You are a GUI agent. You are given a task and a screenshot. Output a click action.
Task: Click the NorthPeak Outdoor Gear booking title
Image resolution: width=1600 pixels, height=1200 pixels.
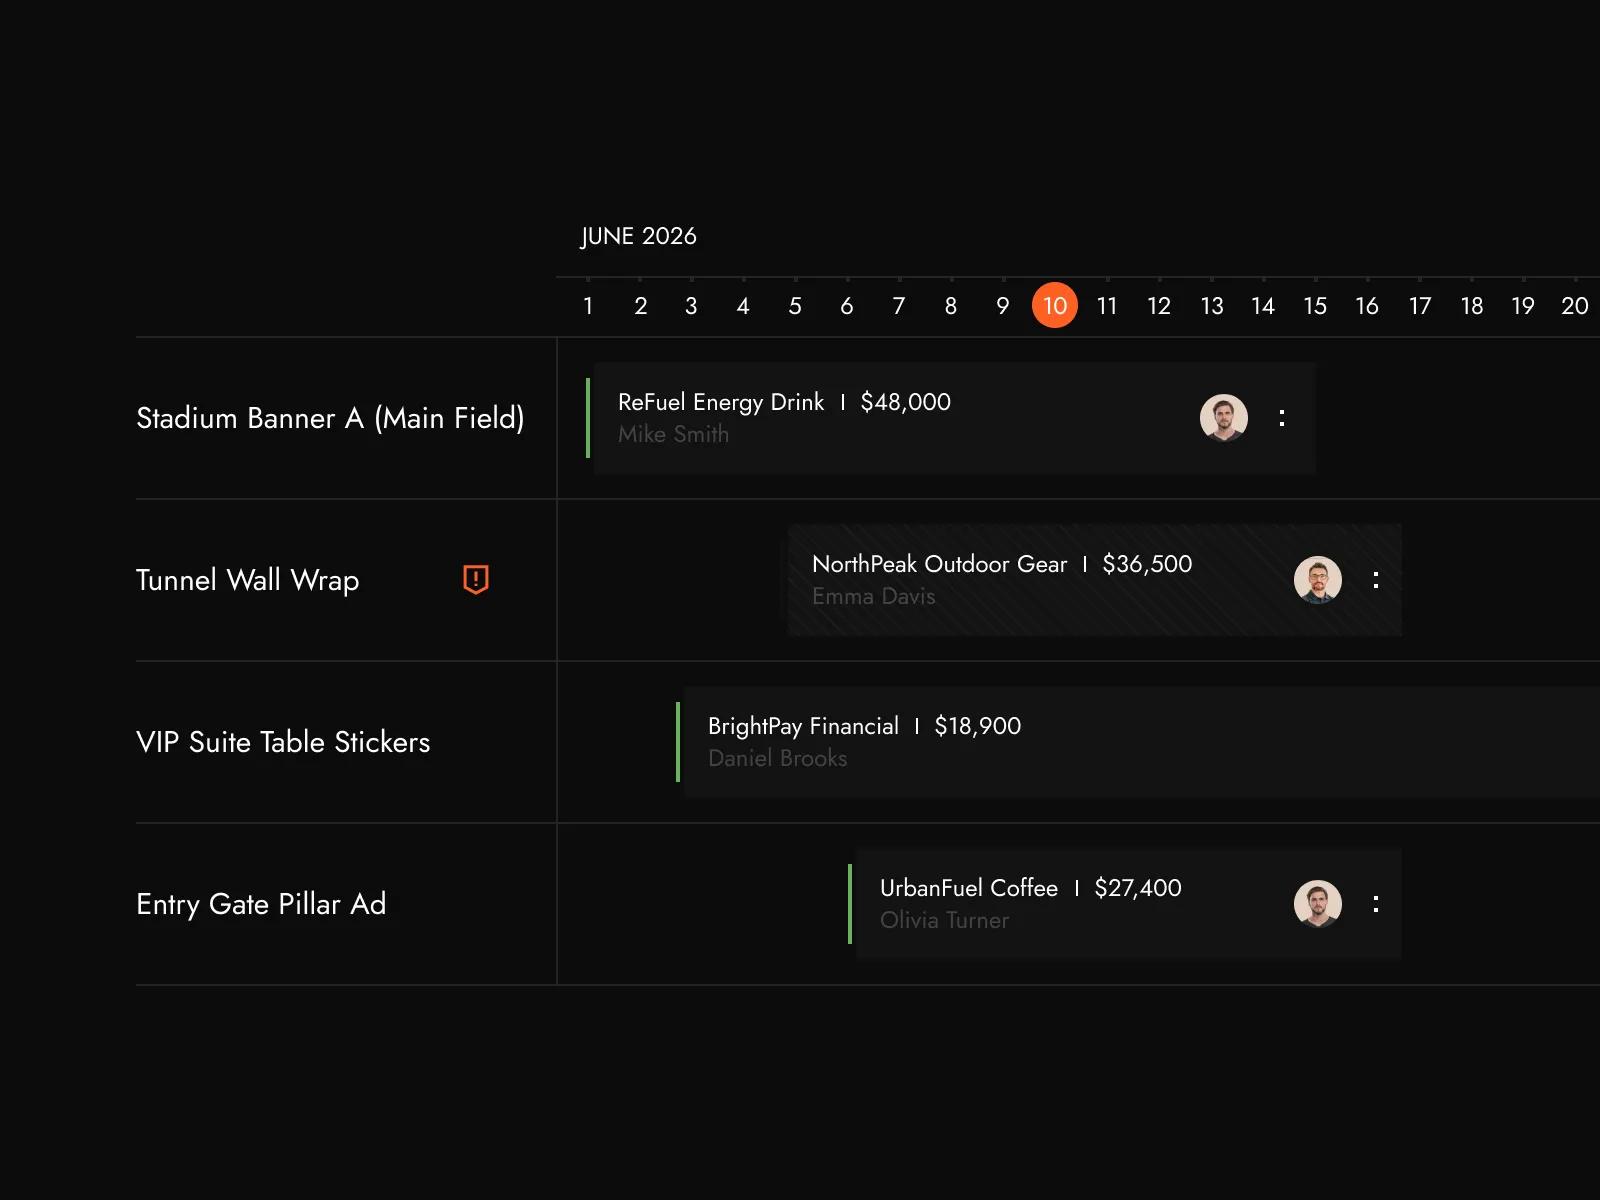coord(939,564)
